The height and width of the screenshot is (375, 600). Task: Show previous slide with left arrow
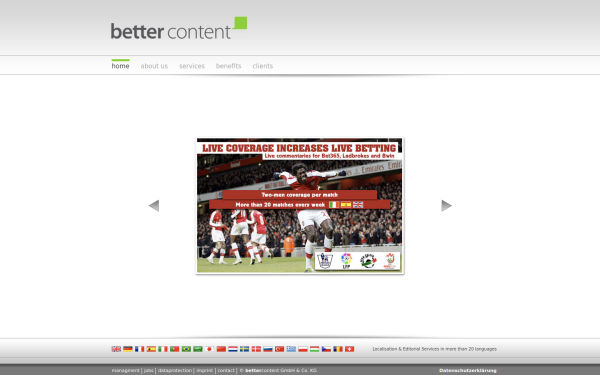click(x=154, y=205)
